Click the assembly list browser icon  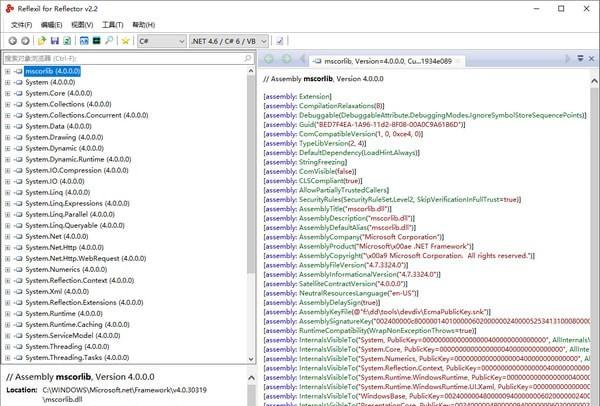(84, 41)
